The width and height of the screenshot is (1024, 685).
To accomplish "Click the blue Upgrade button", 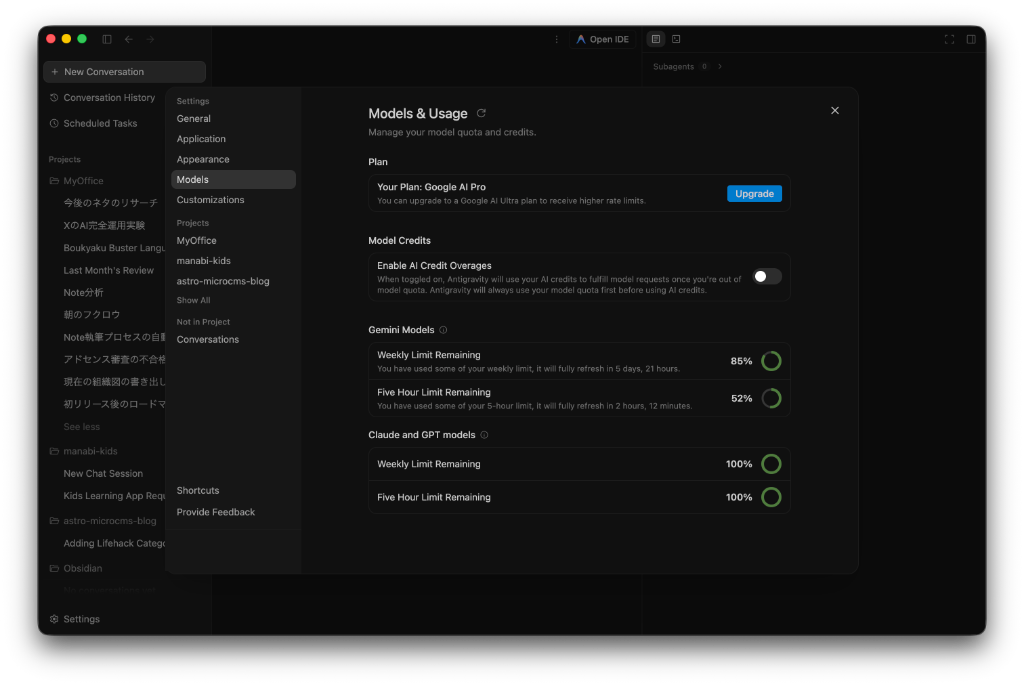I will tap(754, 194).
